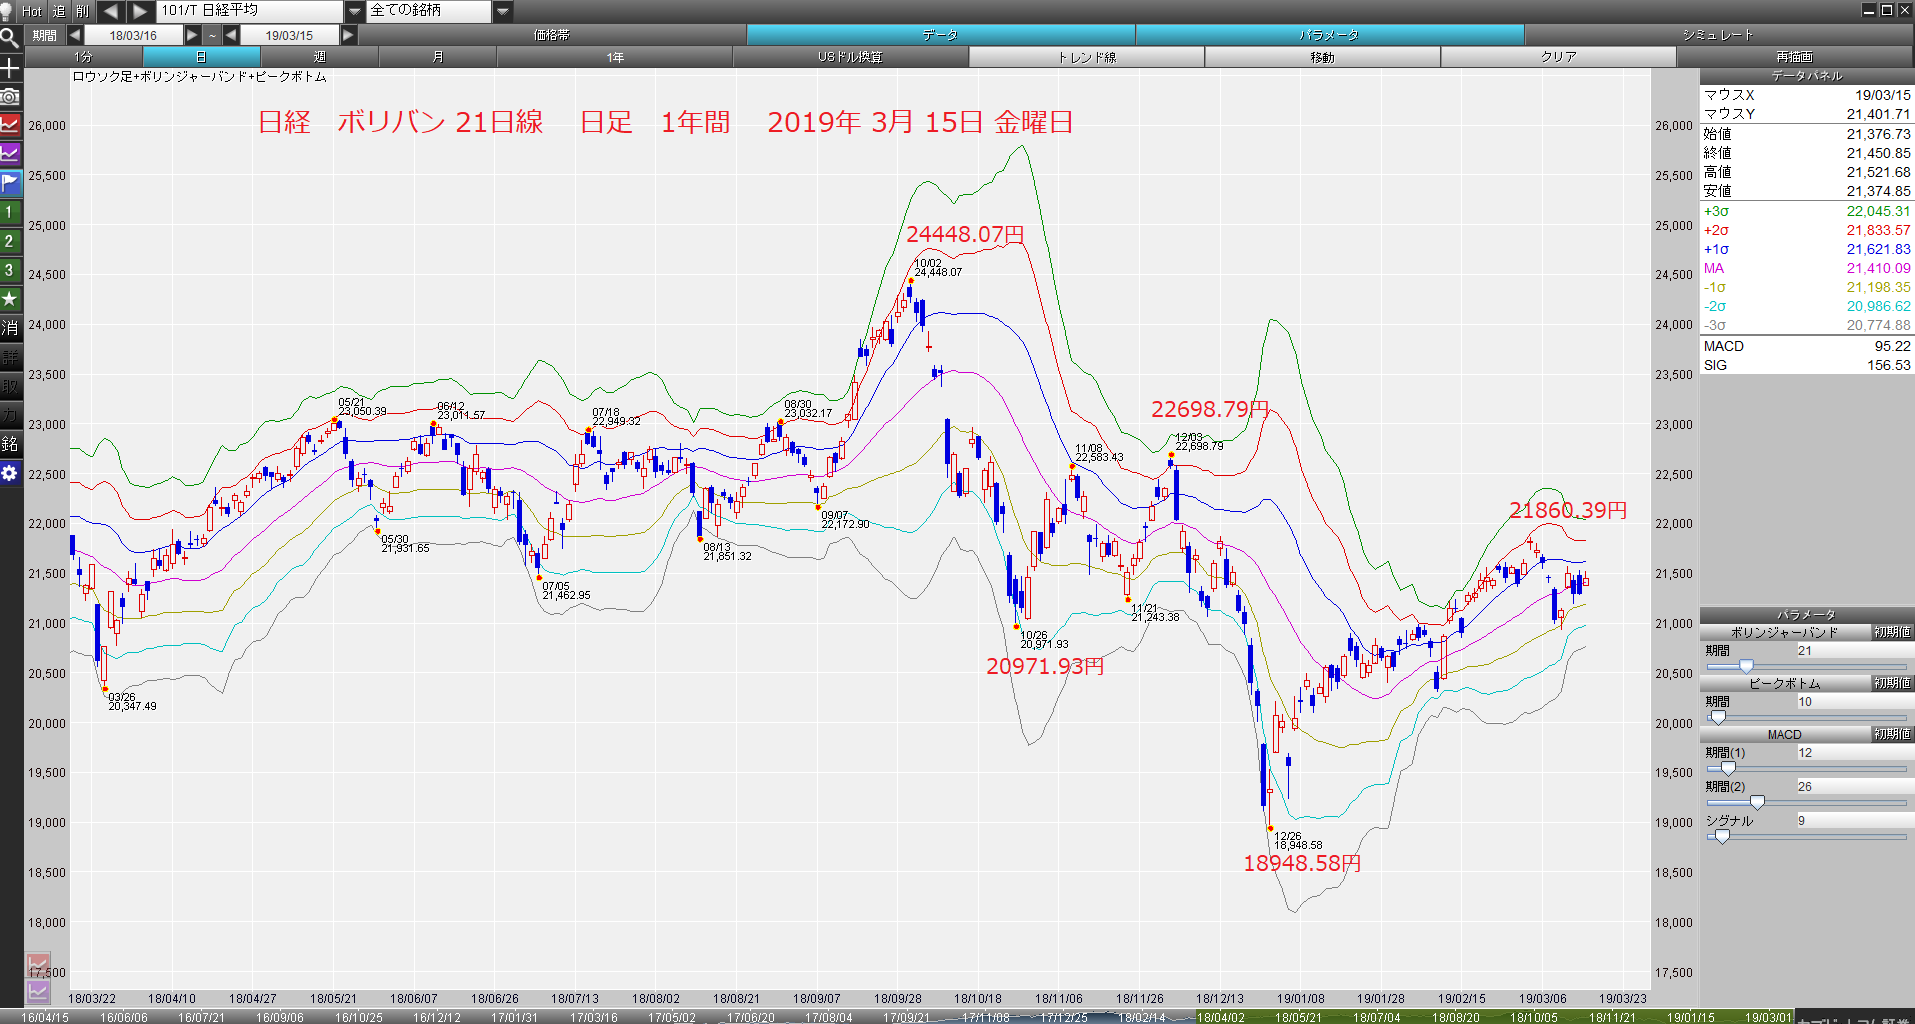The width and height of the screenshot is (1915, 1024).
Task: Select the 日 daily timeframe tab
Action: pyautogui.click(x=201, y=57)
